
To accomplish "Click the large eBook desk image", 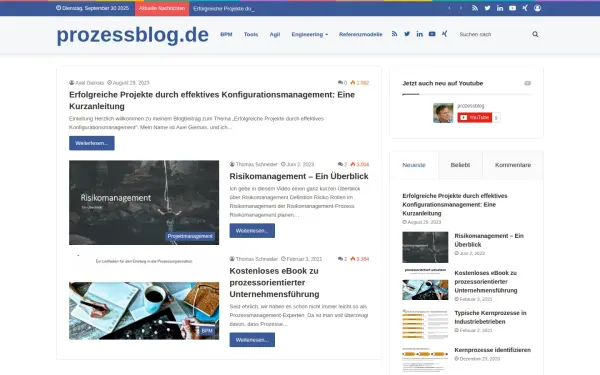I will [144, 311].
